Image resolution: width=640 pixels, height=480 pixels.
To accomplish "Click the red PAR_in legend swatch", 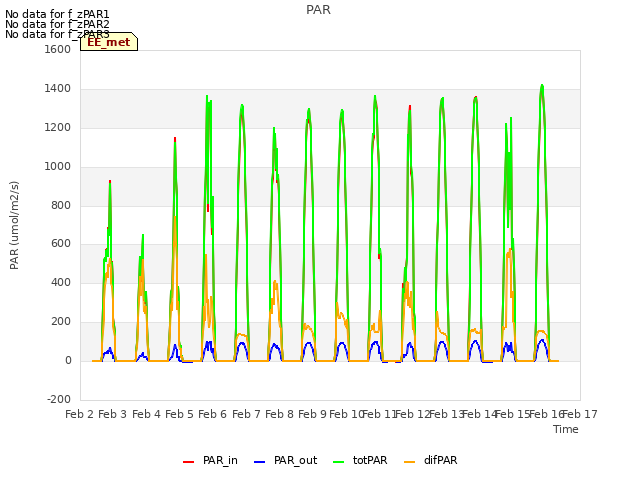I will click(188, 462).
